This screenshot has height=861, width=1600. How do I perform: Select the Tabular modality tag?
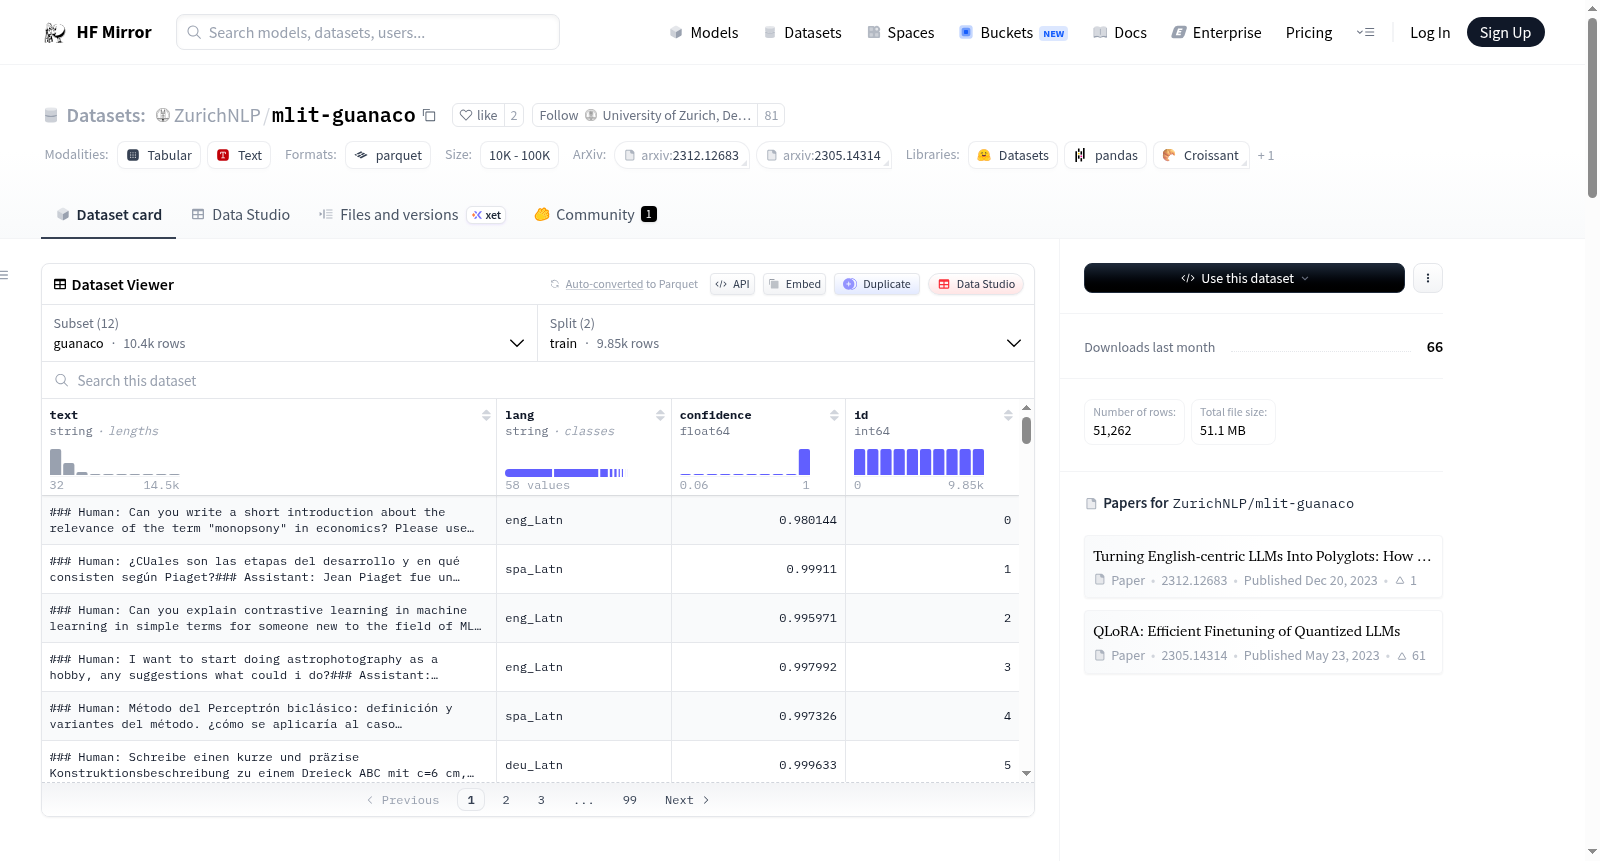click(159, 156)
